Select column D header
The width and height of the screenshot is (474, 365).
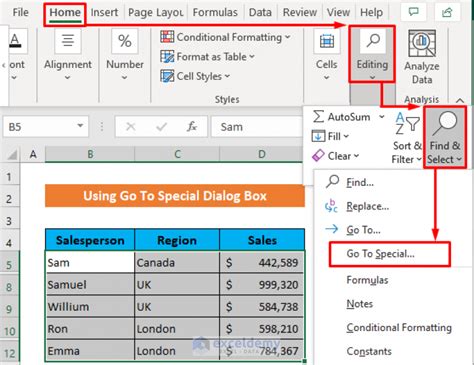(262, 154)
